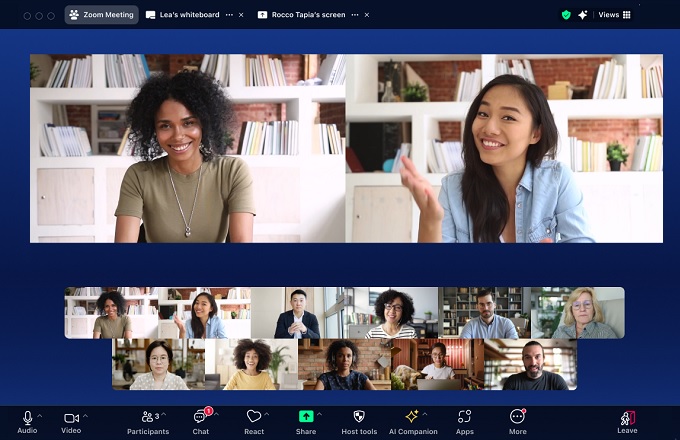Select thumbnail of woman in polka-dot blouse

tap(159, 364)
